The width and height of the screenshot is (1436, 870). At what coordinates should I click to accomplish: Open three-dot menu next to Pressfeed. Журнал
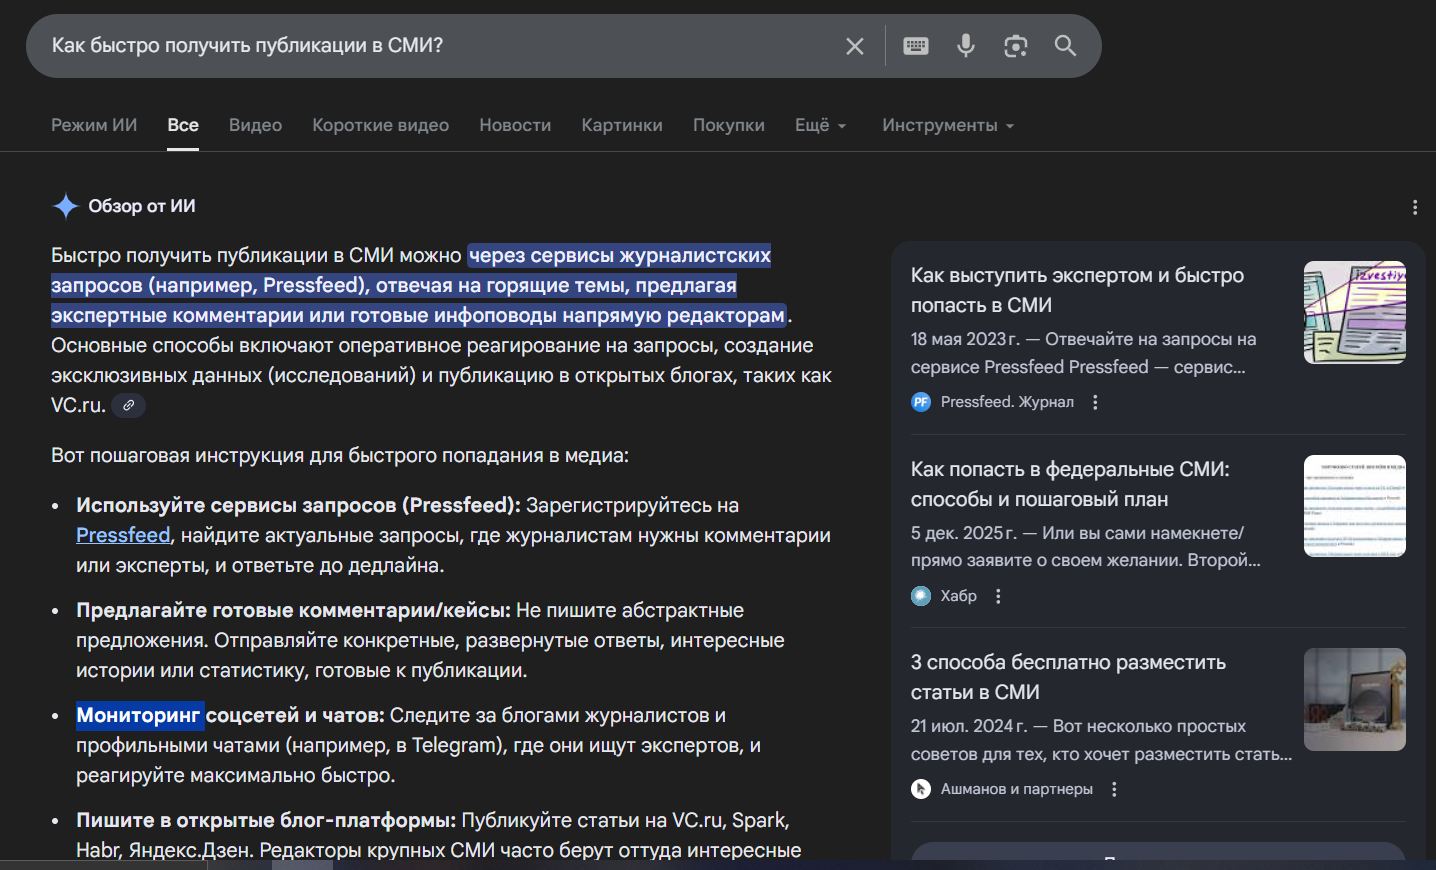point(1095,402)
